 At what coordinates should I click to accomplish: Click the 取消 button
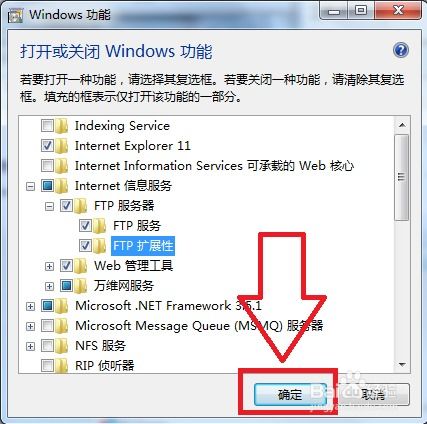[374, 395]
